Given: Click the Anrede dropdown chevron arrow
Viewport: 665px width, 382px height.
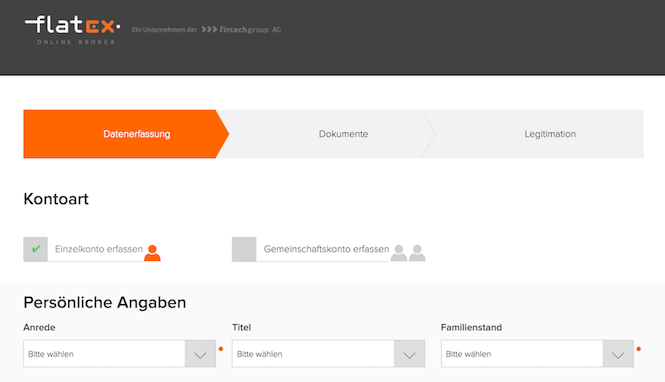Looking at the screenshot, I should pyautogui.click(x=200, y=354).
